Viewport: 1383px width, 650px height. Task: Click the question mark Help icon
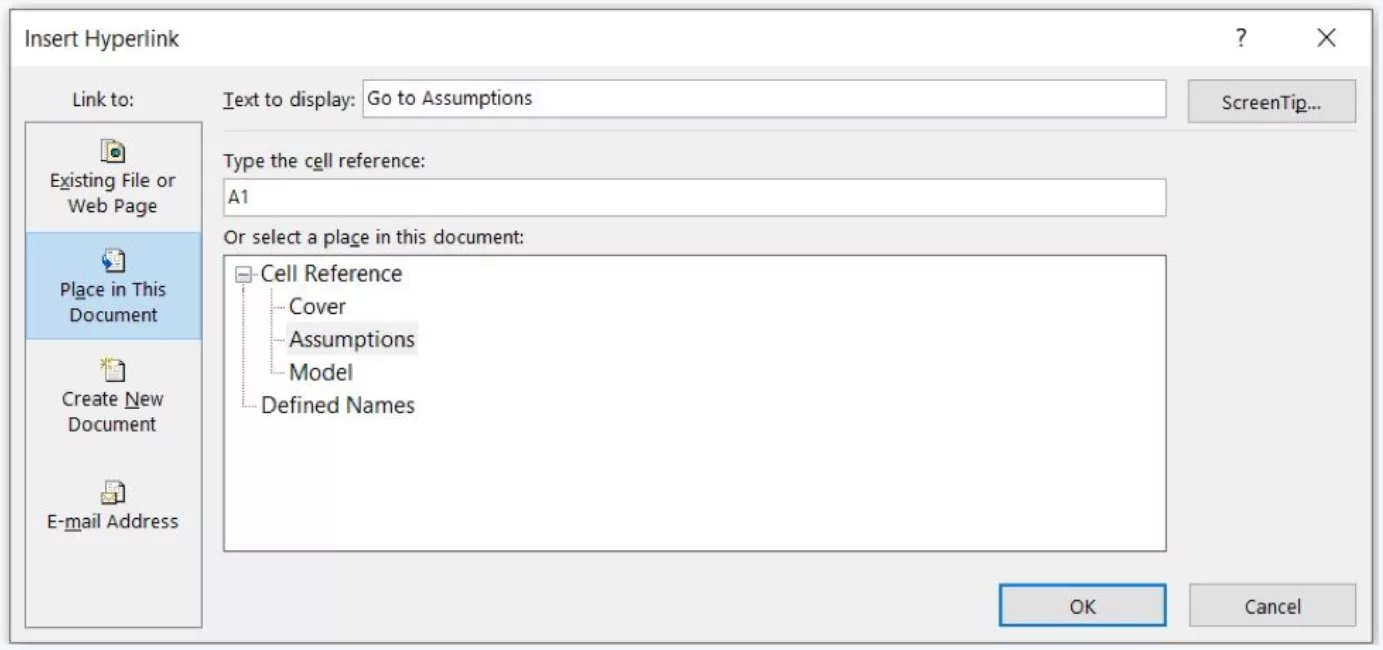point(1241,39)
